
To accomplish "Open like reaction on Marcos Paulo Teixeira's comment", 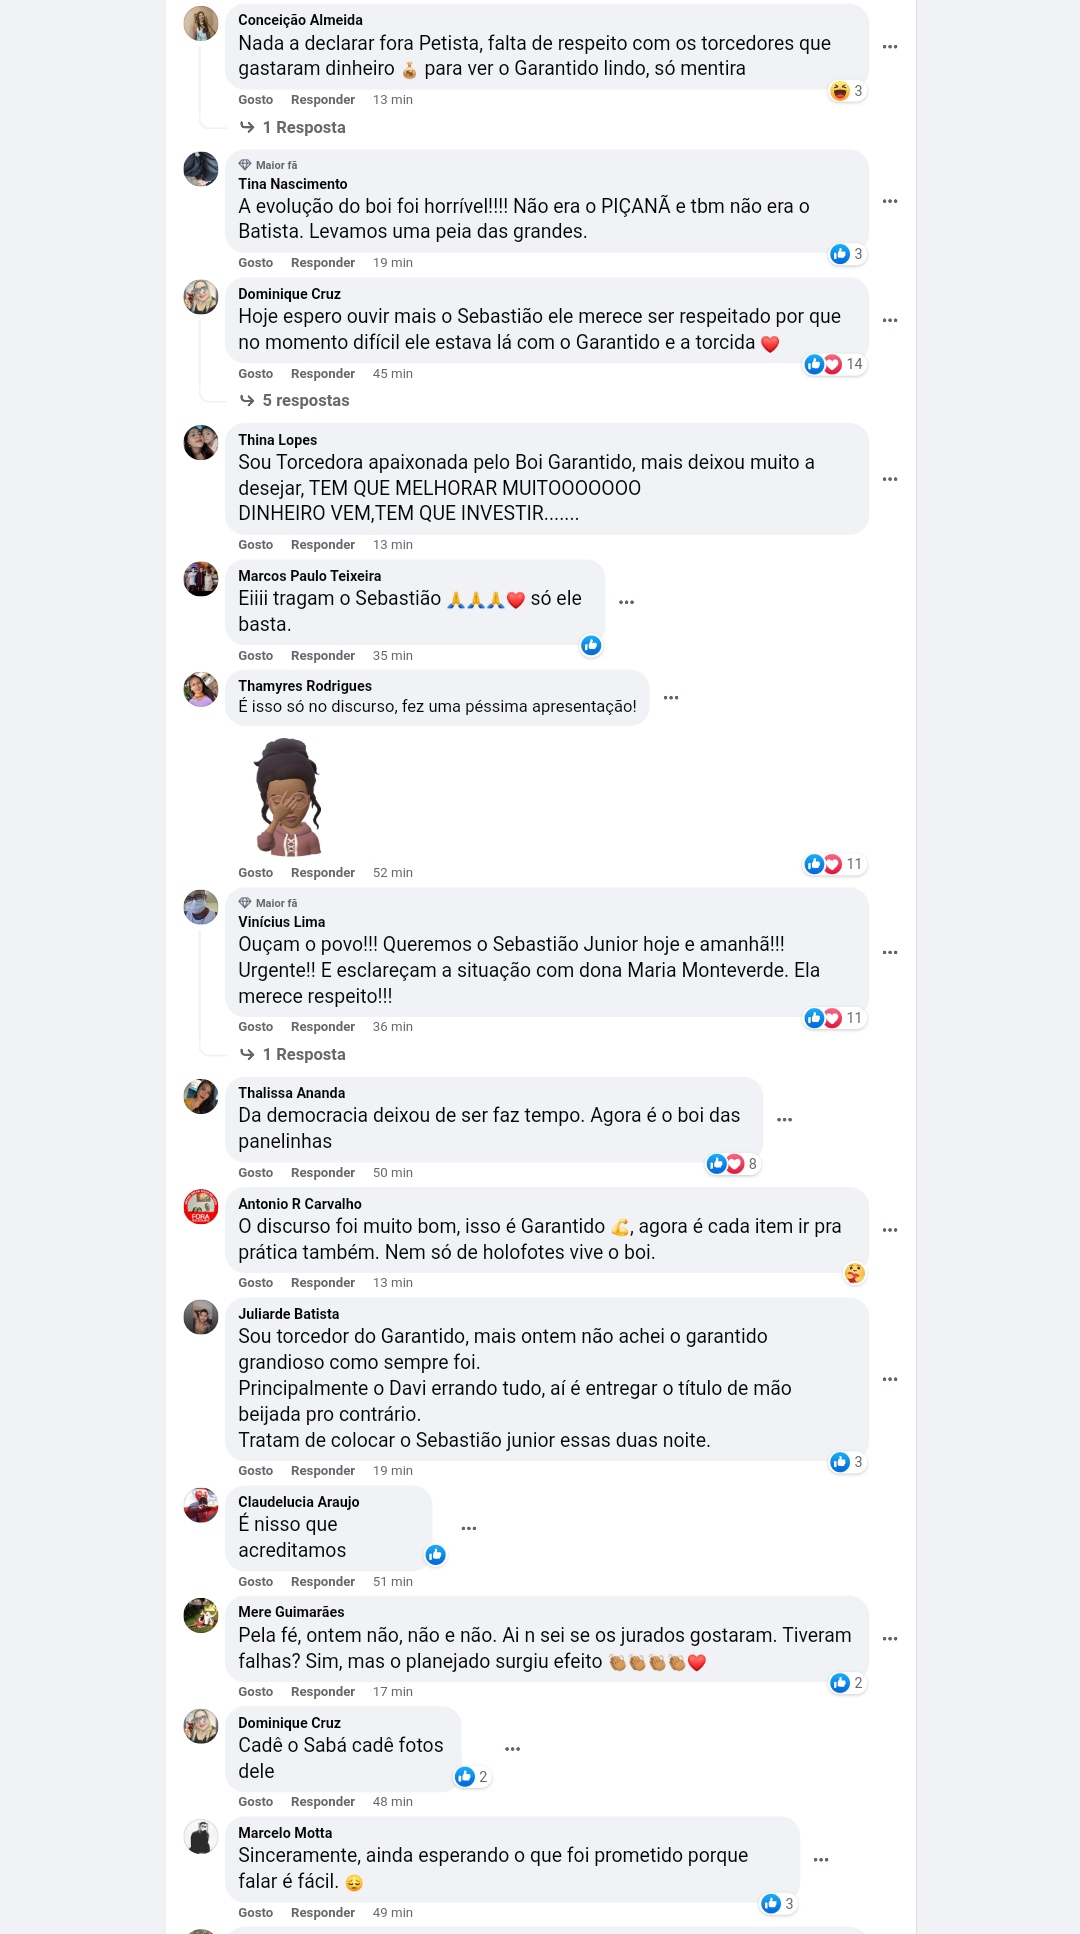I will 591,645.
